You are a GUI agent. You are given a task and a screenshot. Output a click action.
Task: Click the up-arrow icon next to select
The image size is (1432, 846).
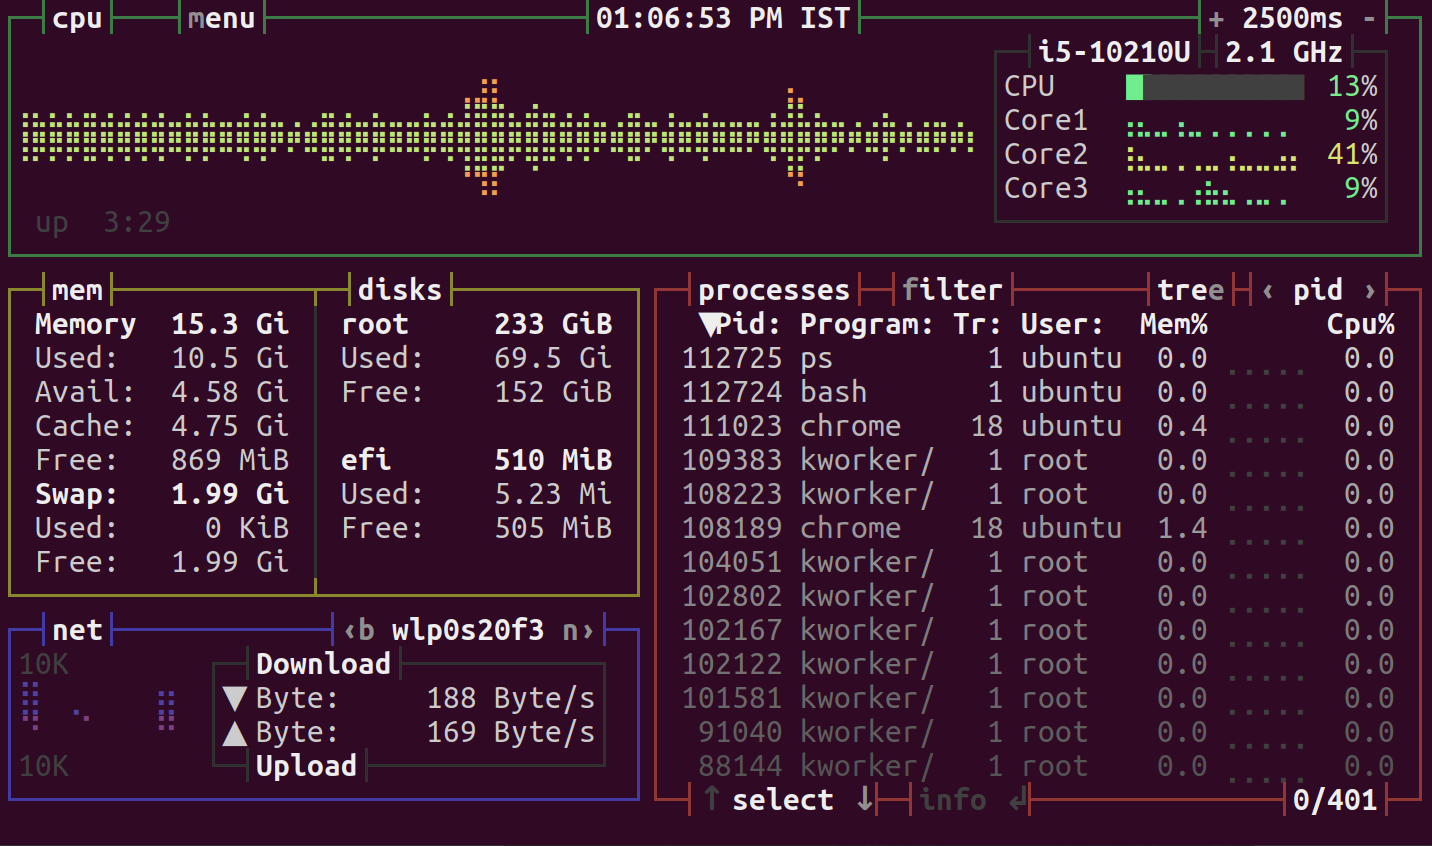pyautogui.click(x=711, y=799)
